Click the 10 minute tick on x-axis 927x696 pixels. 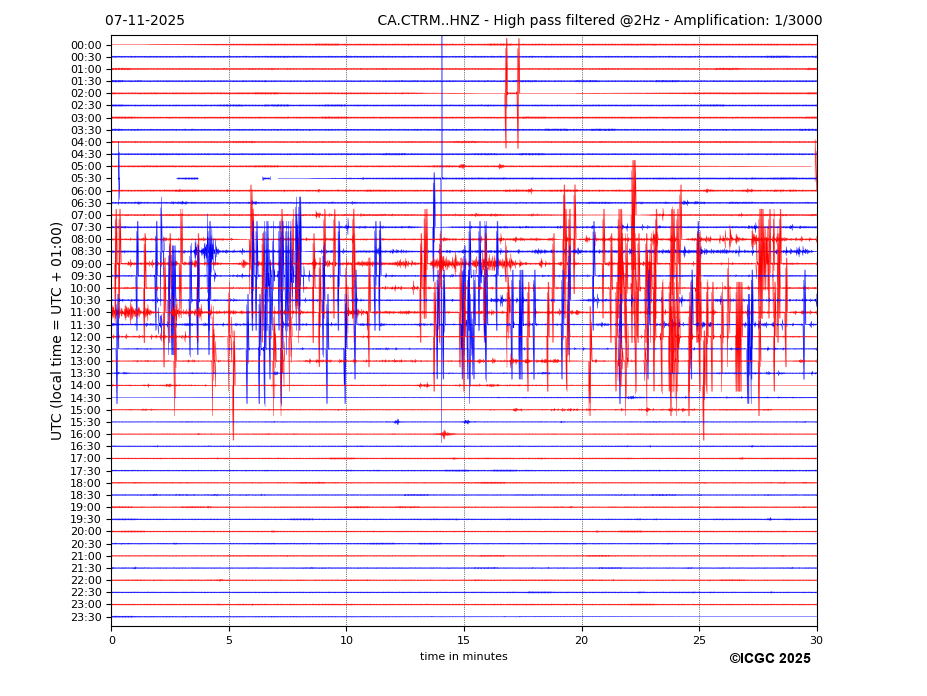346,640
